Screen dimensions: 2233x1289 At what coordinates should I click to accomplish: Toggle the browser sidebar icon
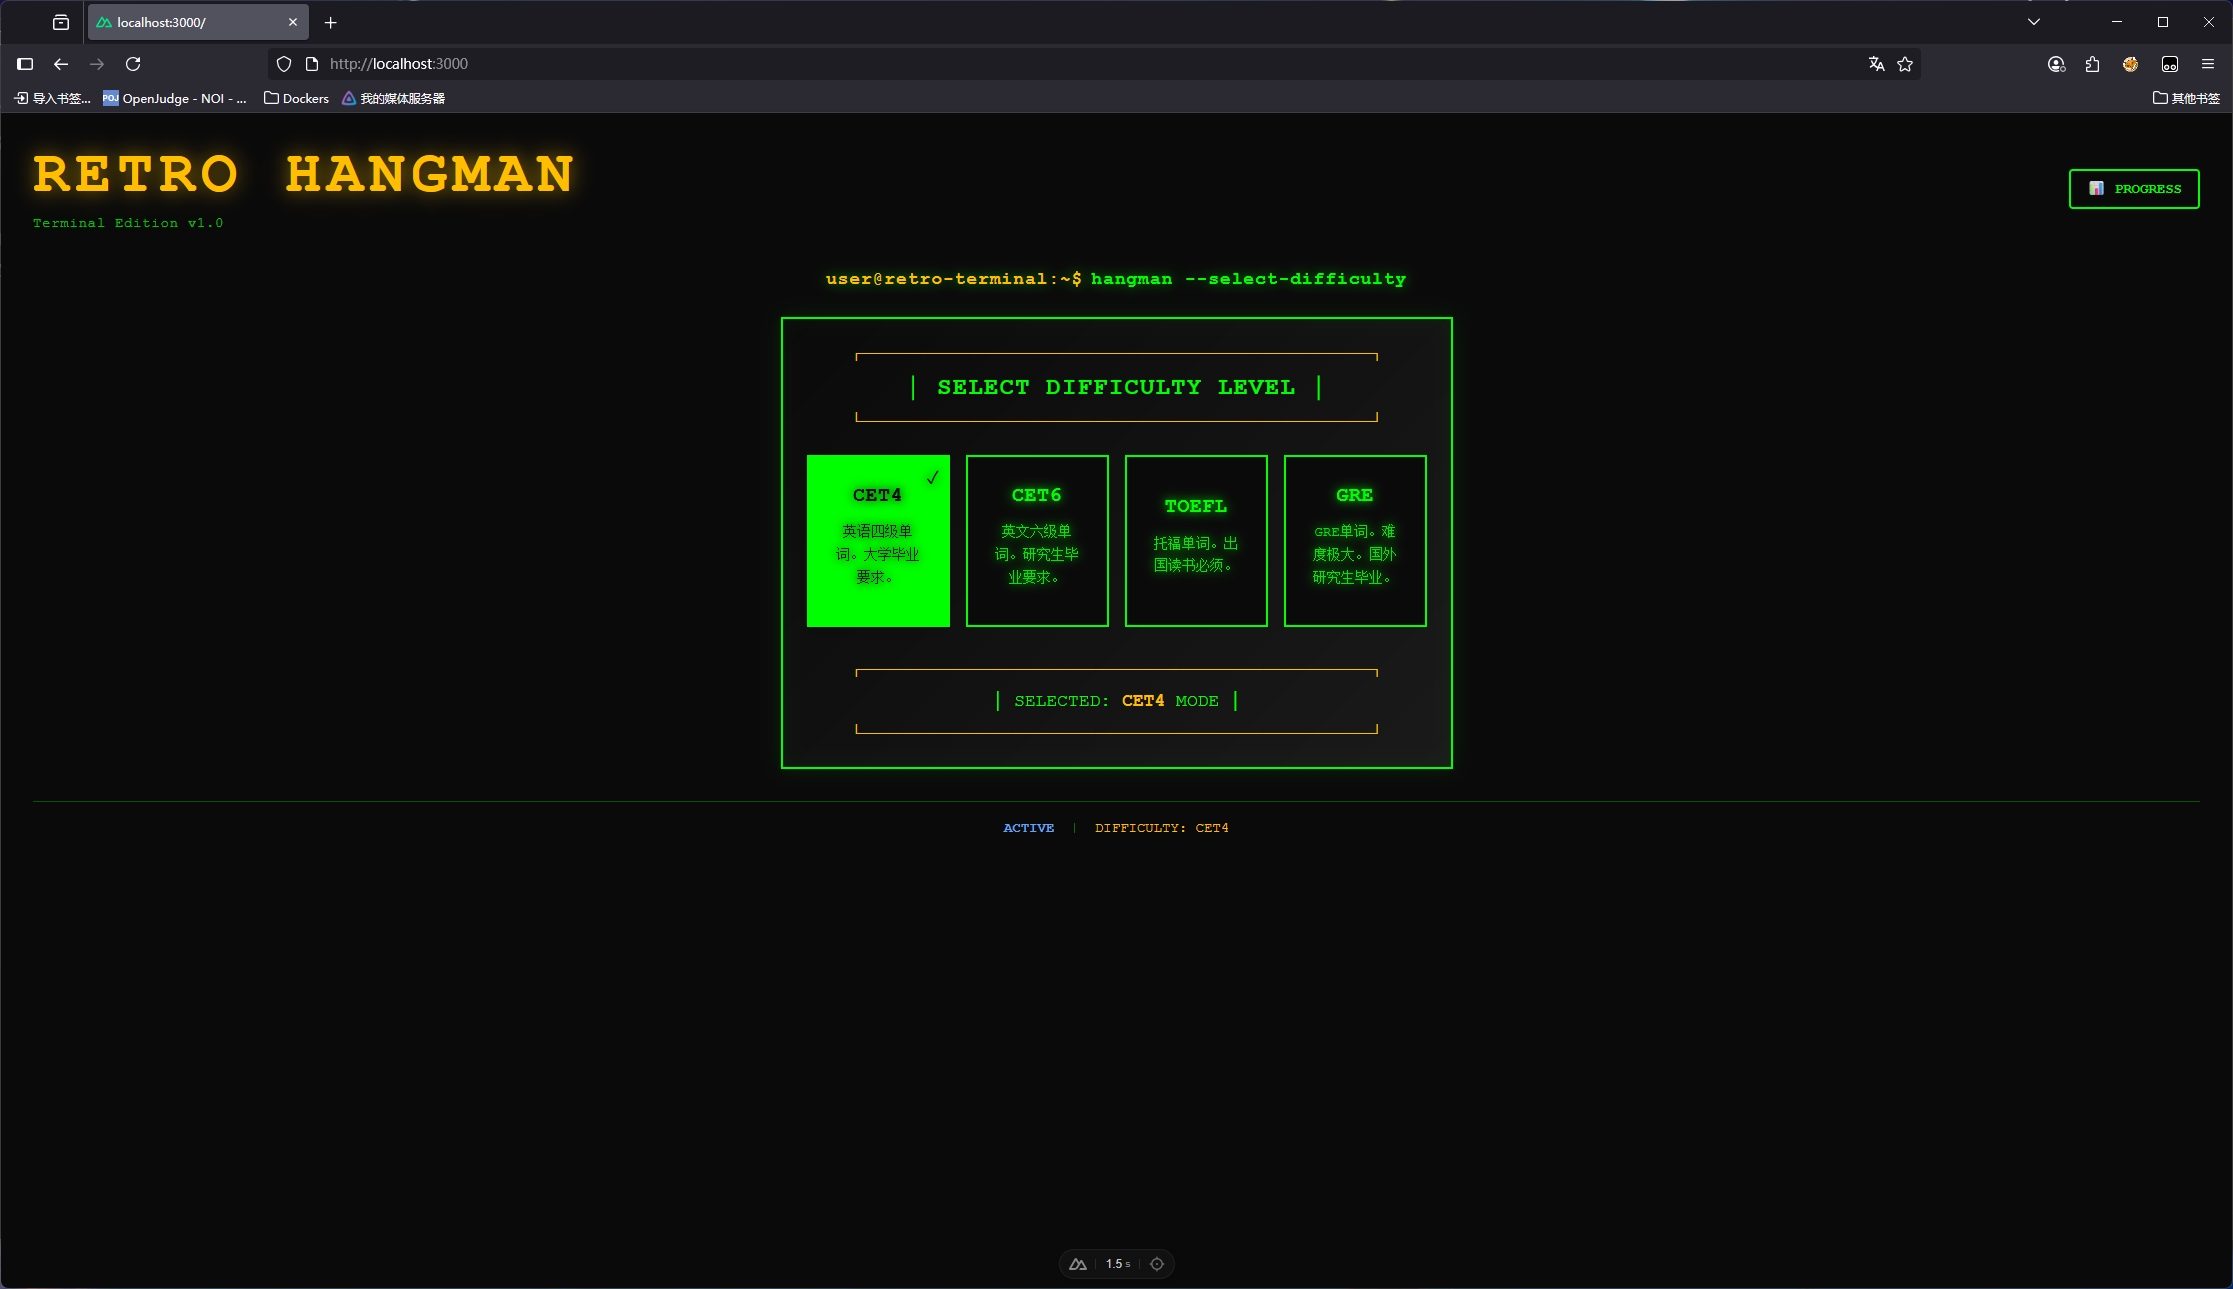26,64
